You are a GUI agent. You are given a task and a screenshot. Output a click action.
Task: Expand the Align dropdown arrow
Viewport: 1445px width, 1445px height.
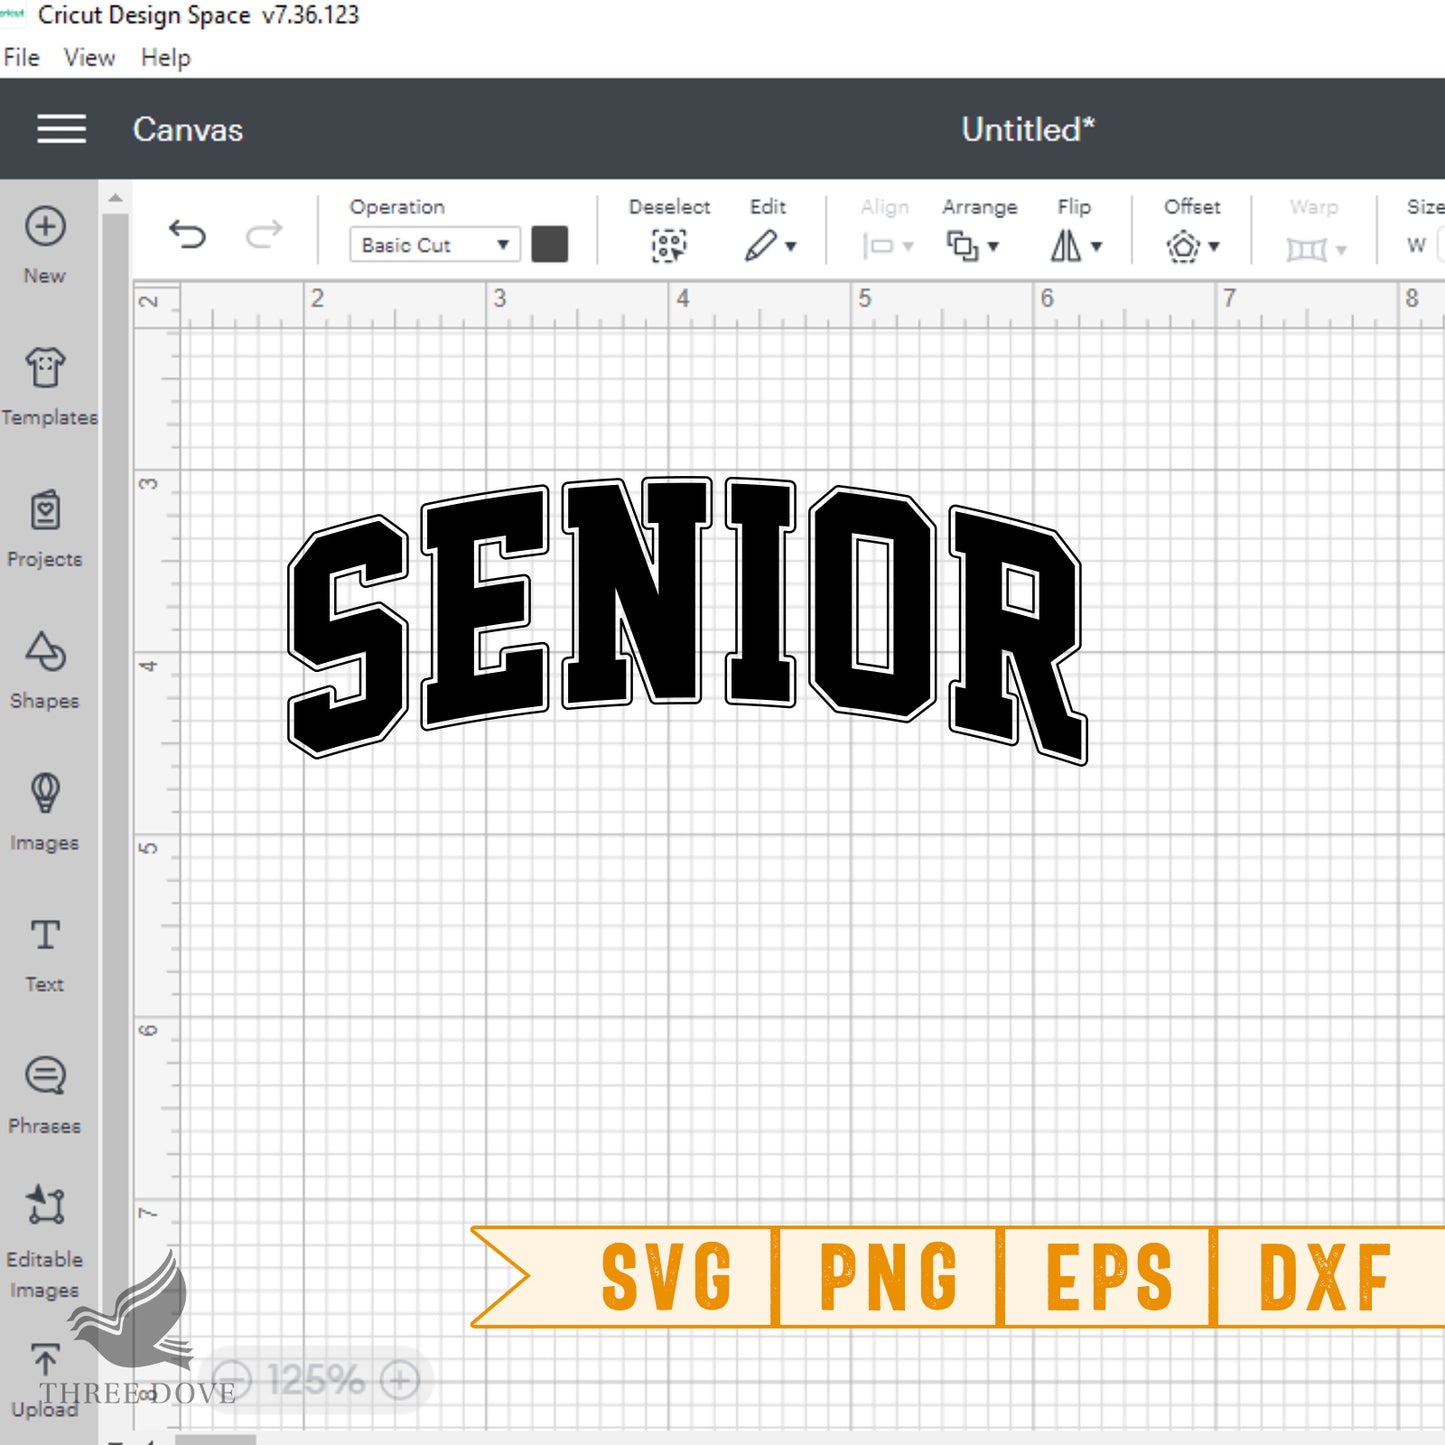point(908,246)
